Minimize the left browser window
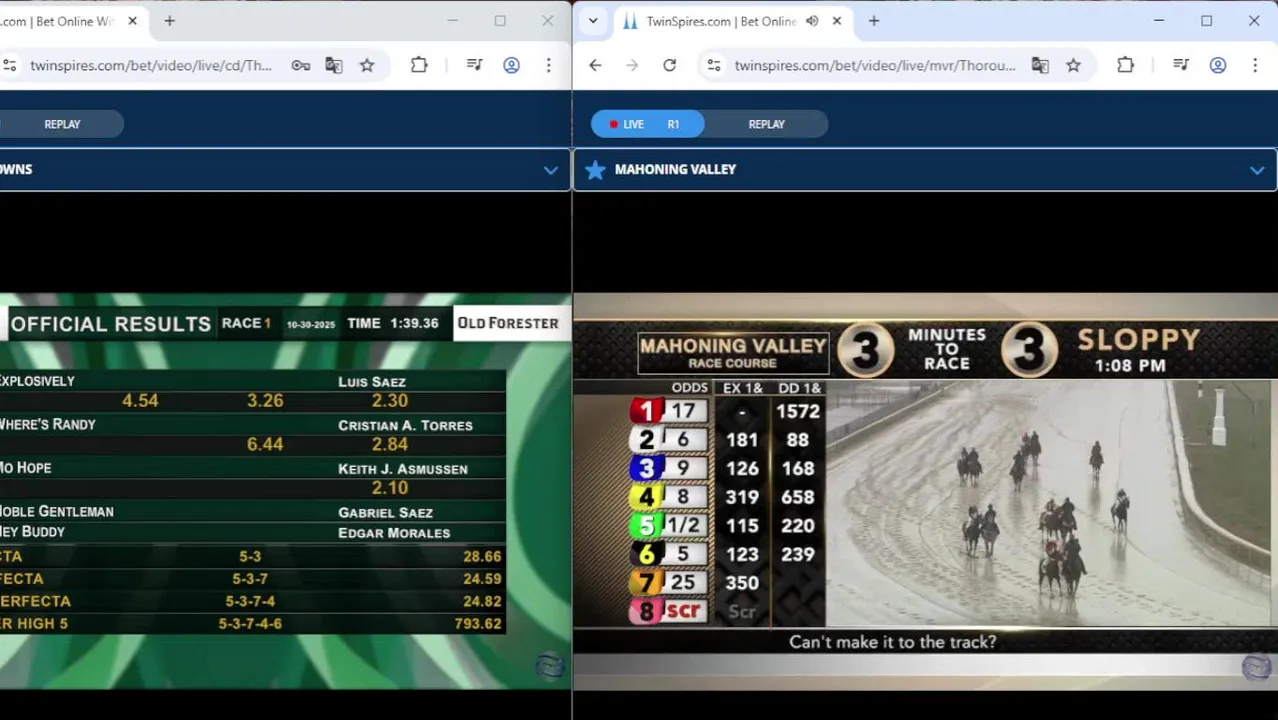 [x=452, y=21]
